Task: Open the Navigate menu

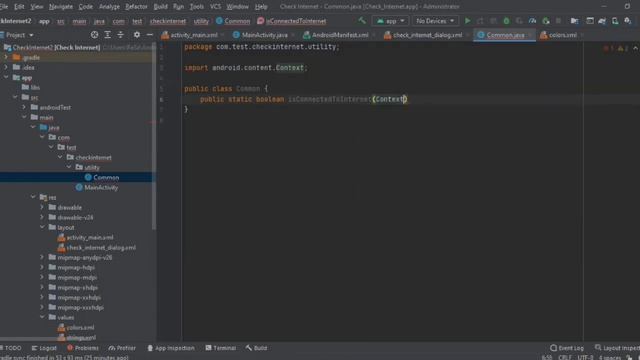Action: pos(61,7)
